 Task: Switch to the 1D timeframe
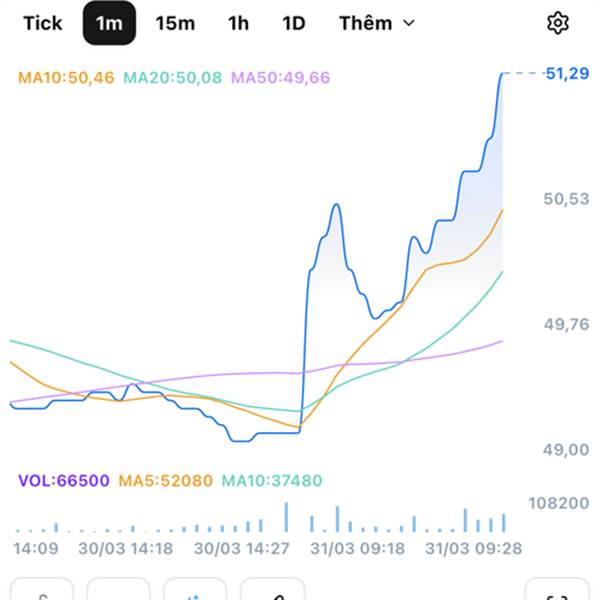(293, 23)
